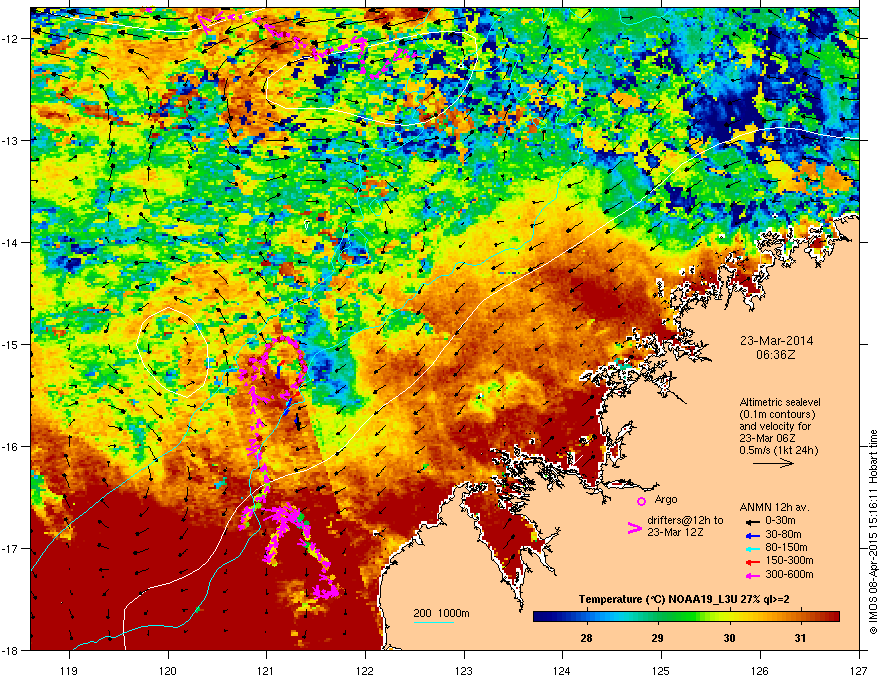Click the longitude label 123

coord(464,670)
